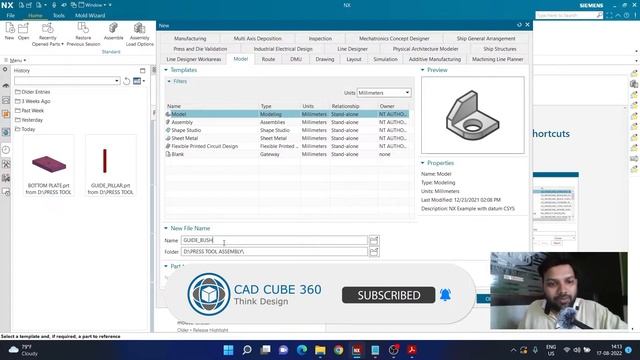The width and height of the screenshot is (640, 360).
Task: Open the Menu dropdown
Action: point(16,60)
